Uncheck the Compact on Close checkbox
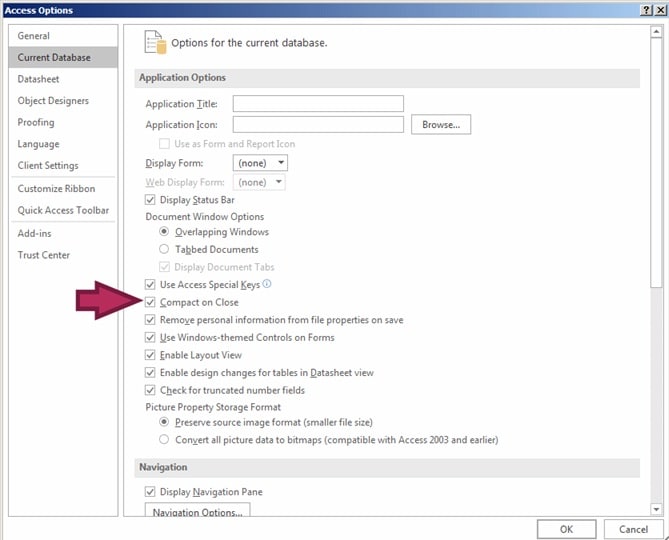This screenshot has width=669, height=540. pos(150,302)
